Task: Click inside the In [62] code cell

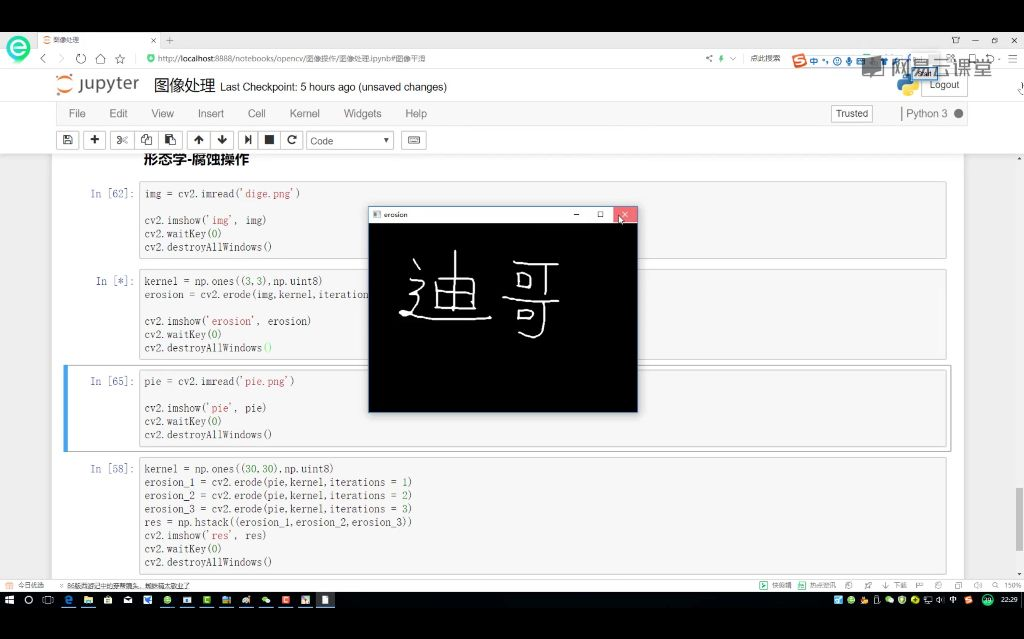Action: [542, 220]
